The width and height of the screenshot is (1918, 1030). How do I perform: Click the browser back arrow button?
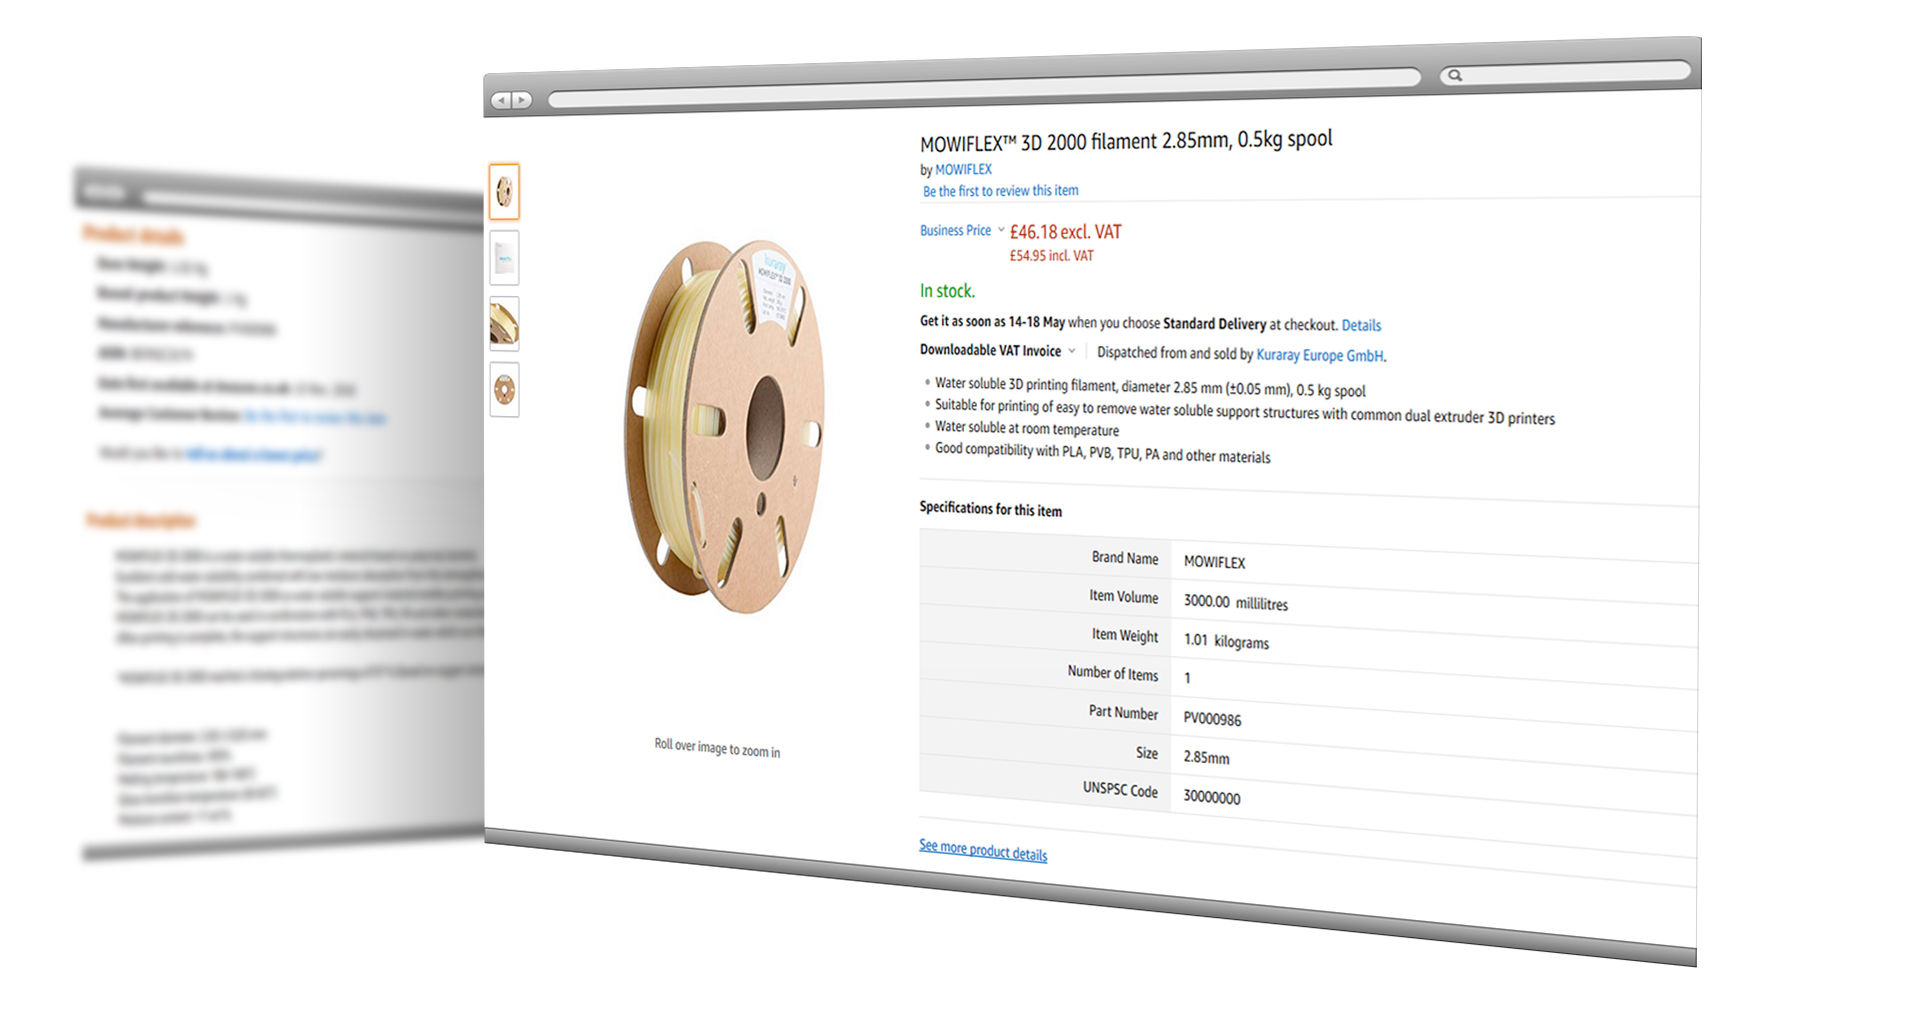pos(502,100)
